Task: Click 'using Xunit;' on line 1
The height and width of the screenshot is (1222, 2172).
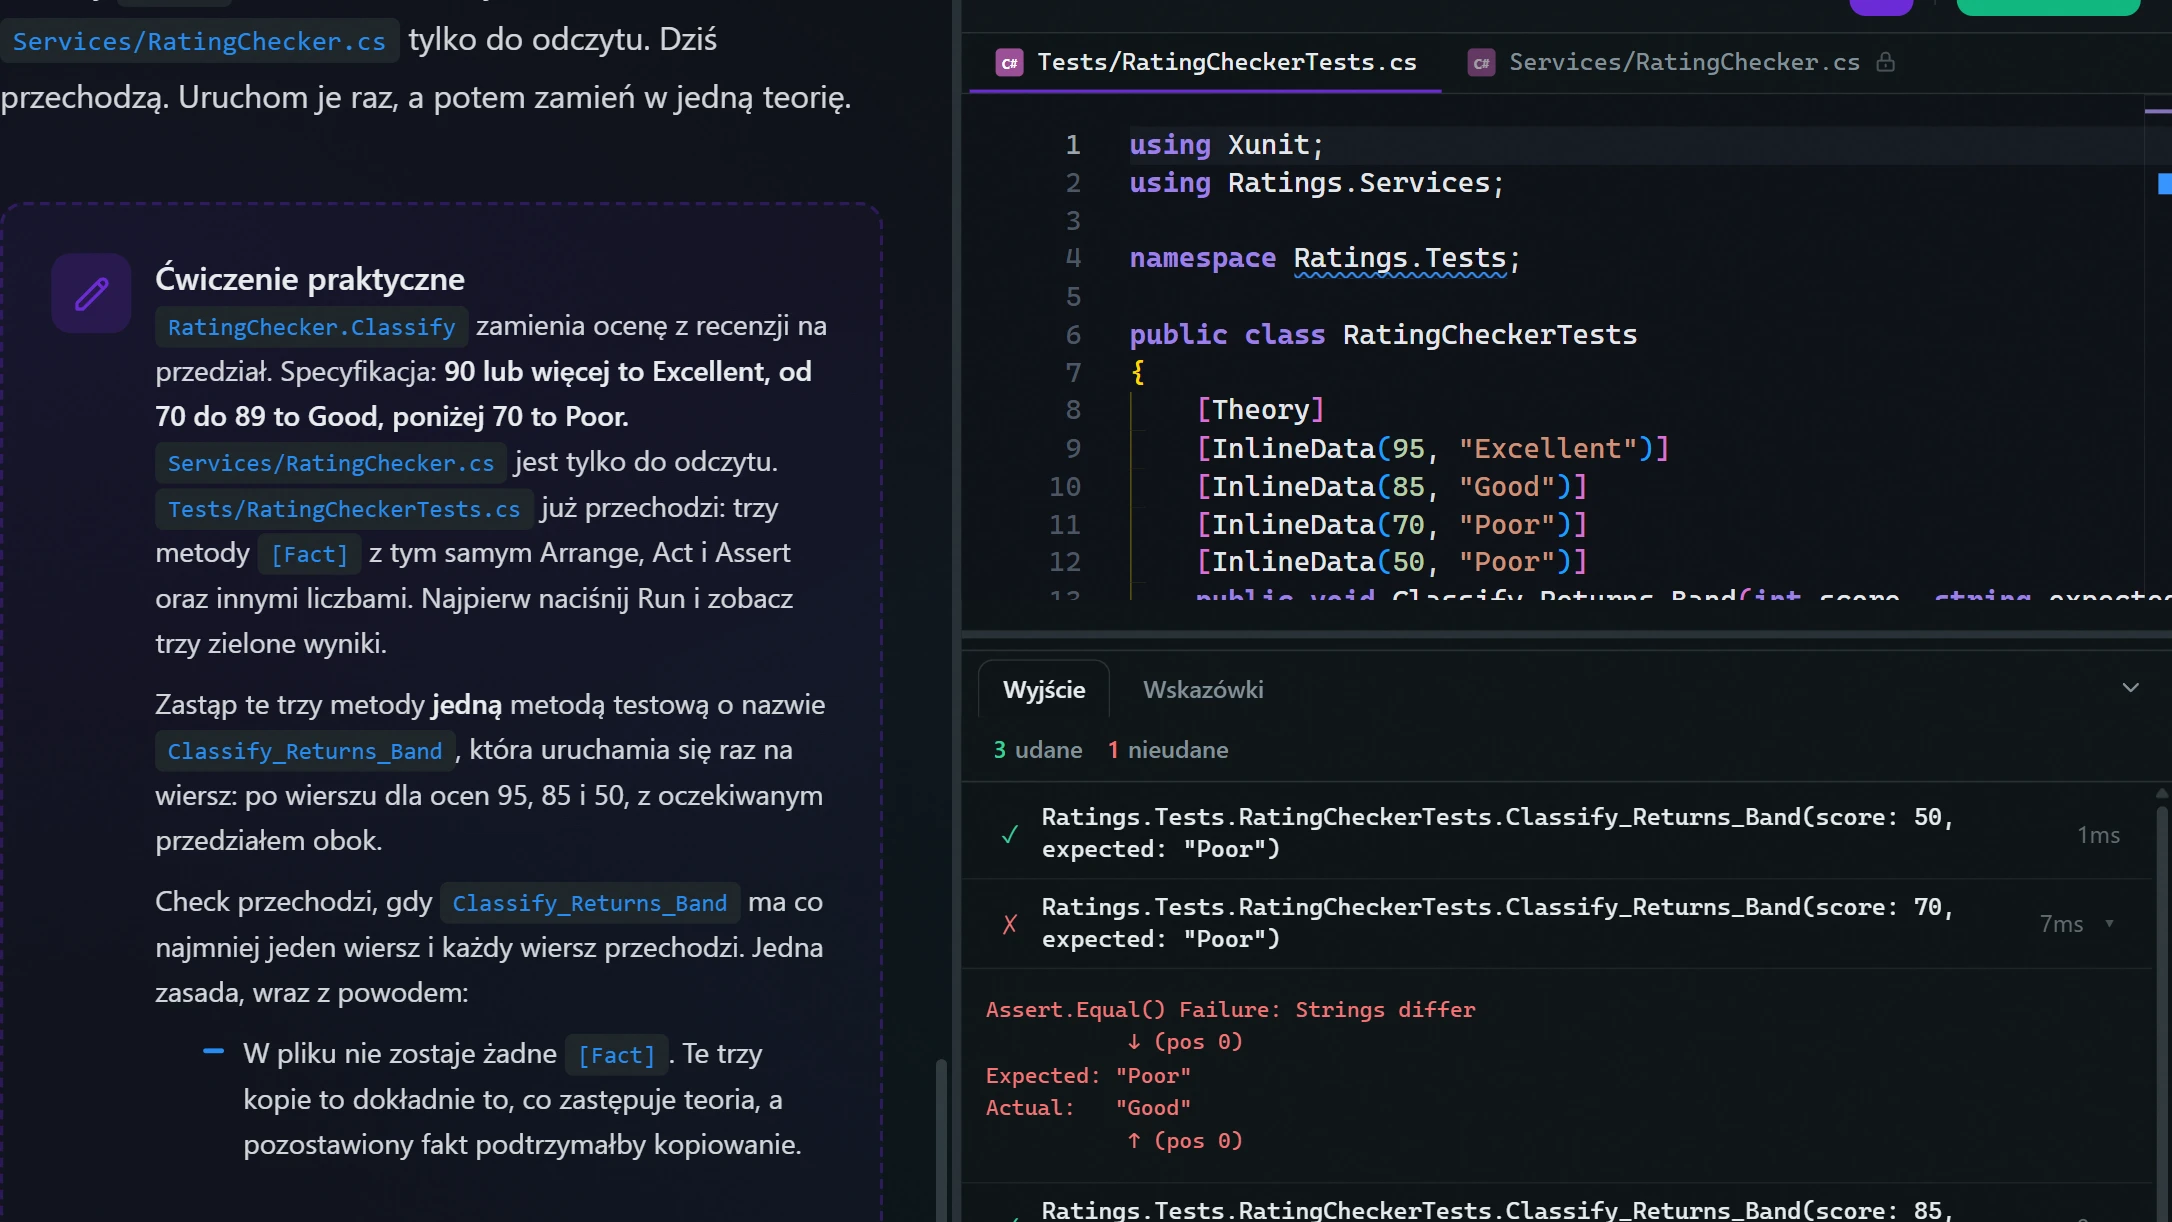Action: 1226,145
